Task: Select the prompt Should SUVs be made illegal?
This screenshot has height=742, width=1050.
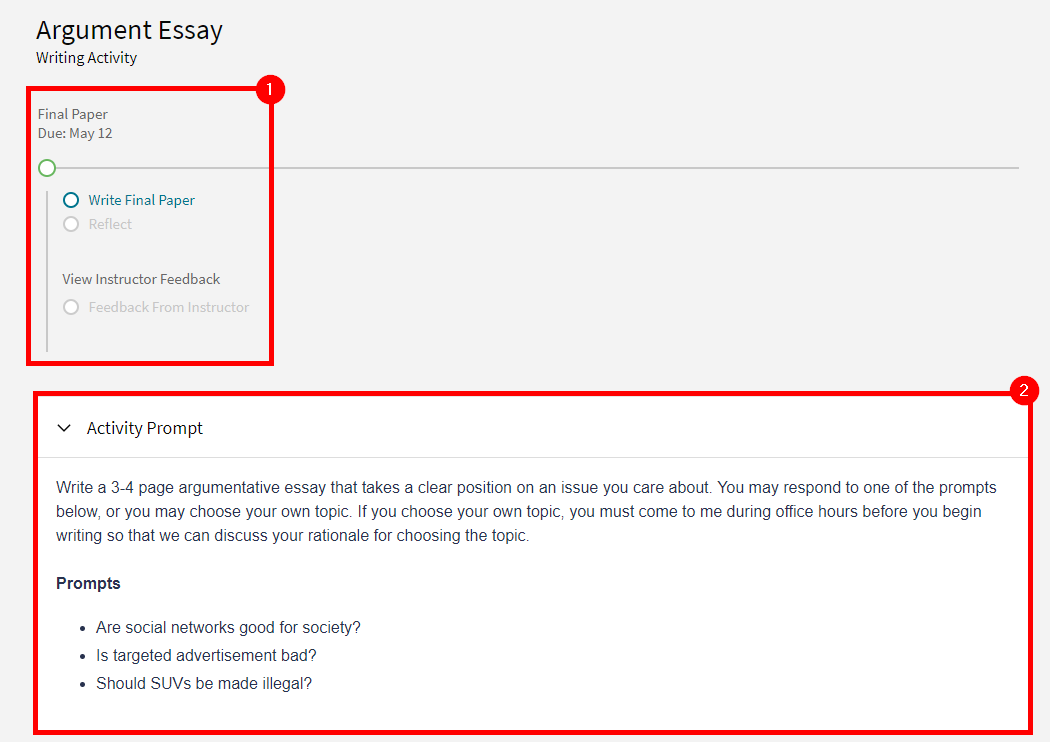Action: pyautogui.click(x=203, y=683)
